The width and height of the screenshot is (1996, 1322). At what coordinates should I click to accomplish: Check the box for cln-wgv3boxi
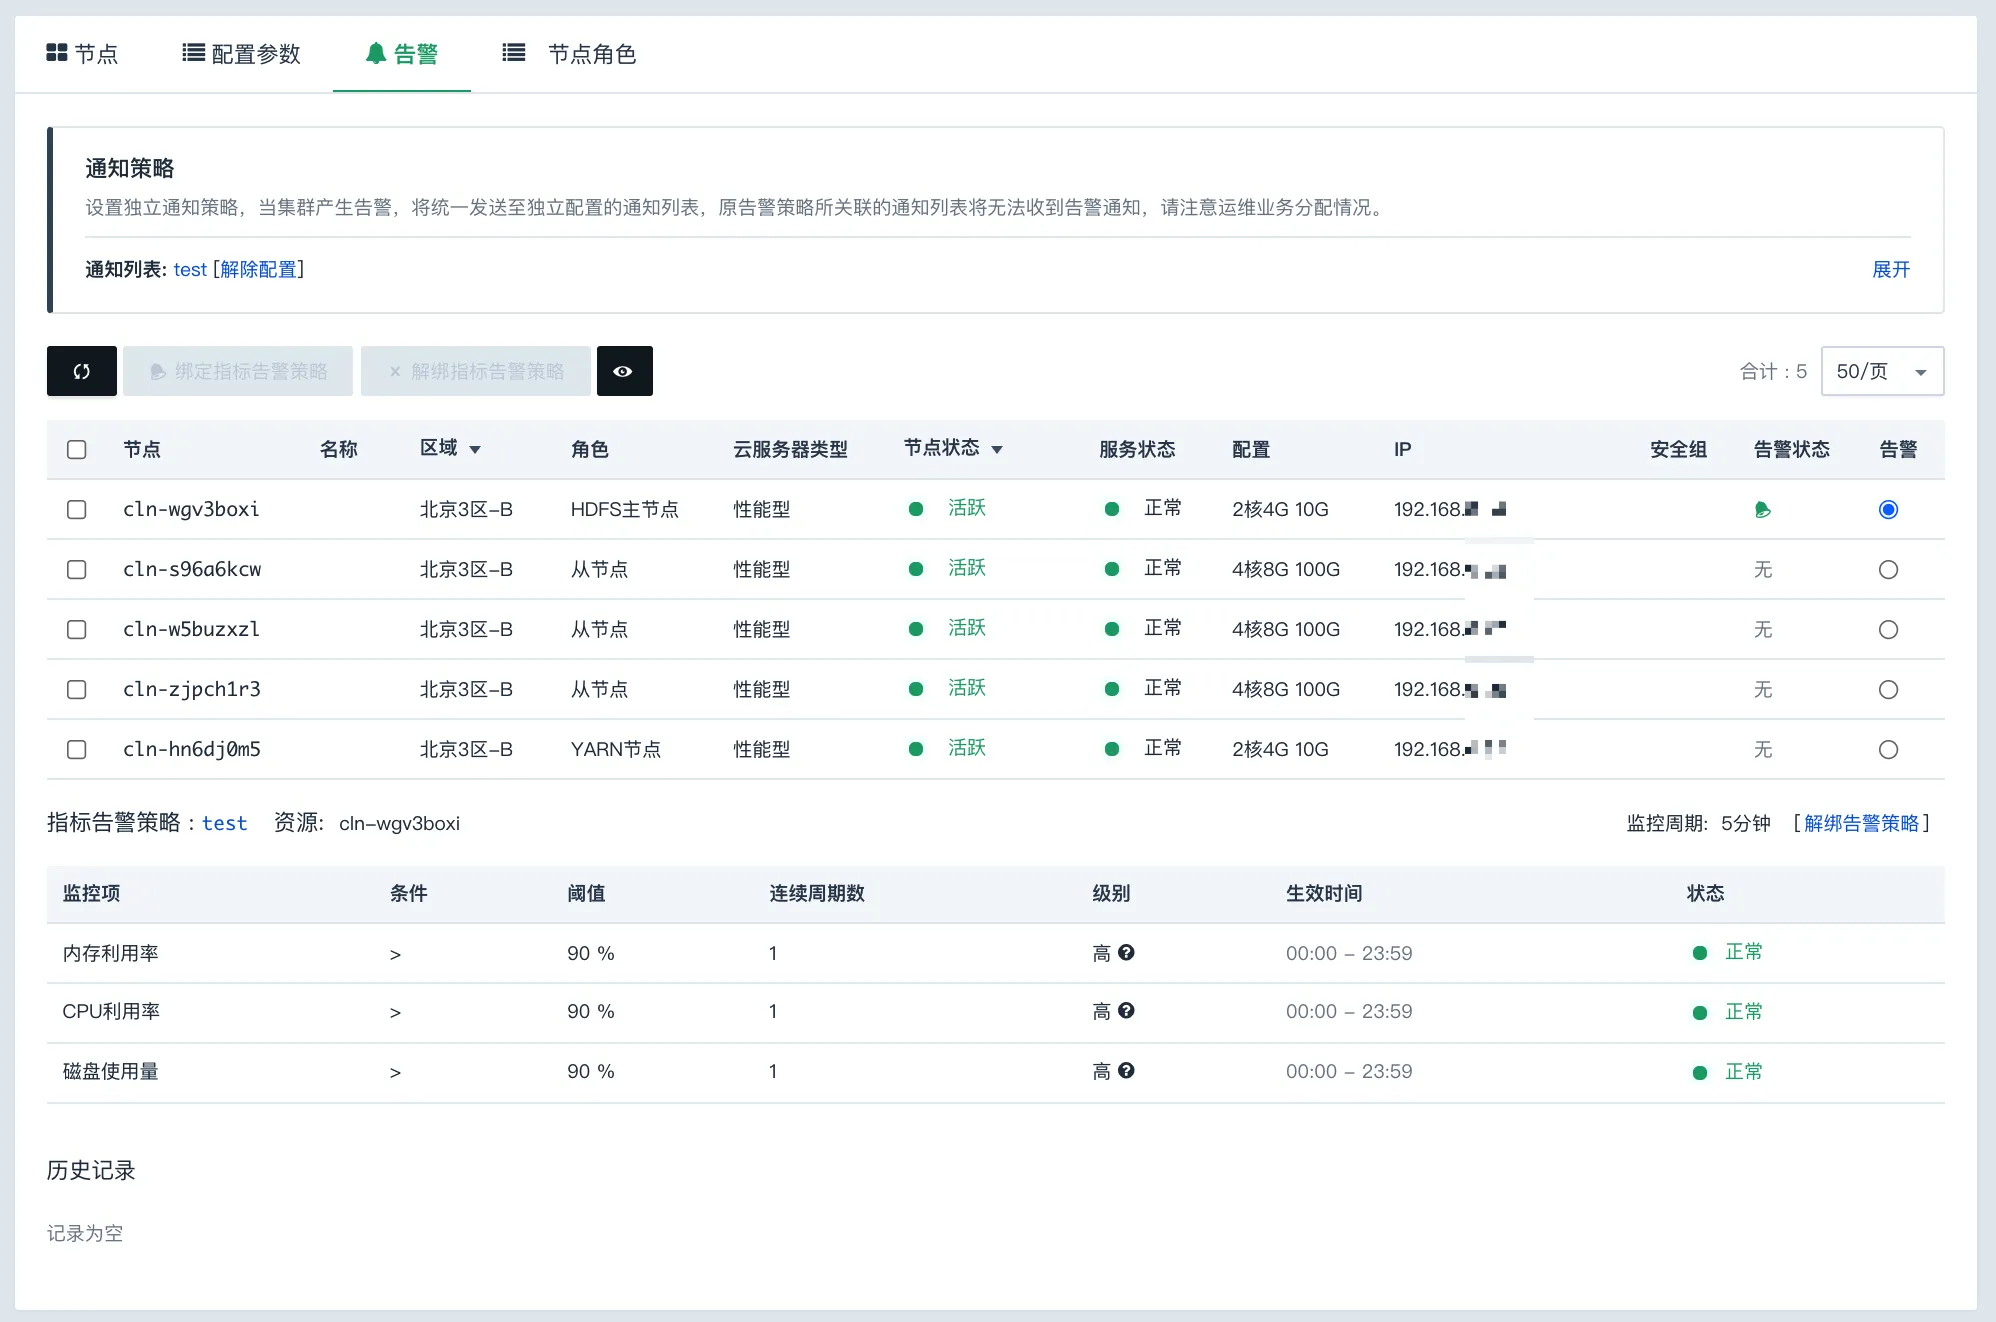point(76,509)
